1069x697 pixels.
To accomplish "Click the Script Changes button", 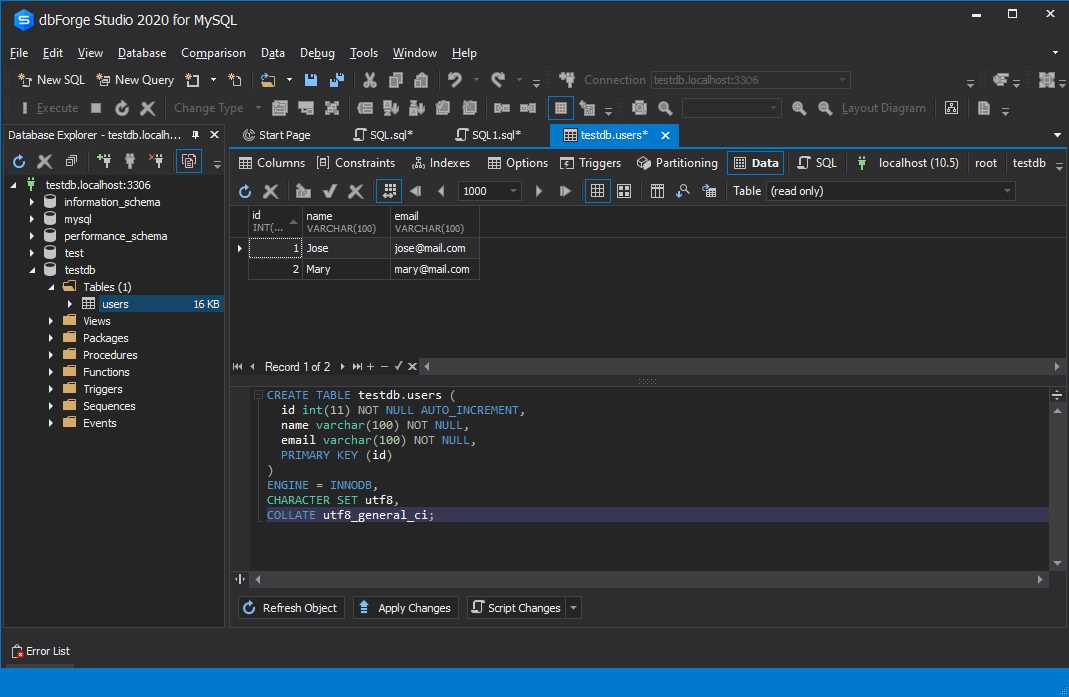I will 517,608.
